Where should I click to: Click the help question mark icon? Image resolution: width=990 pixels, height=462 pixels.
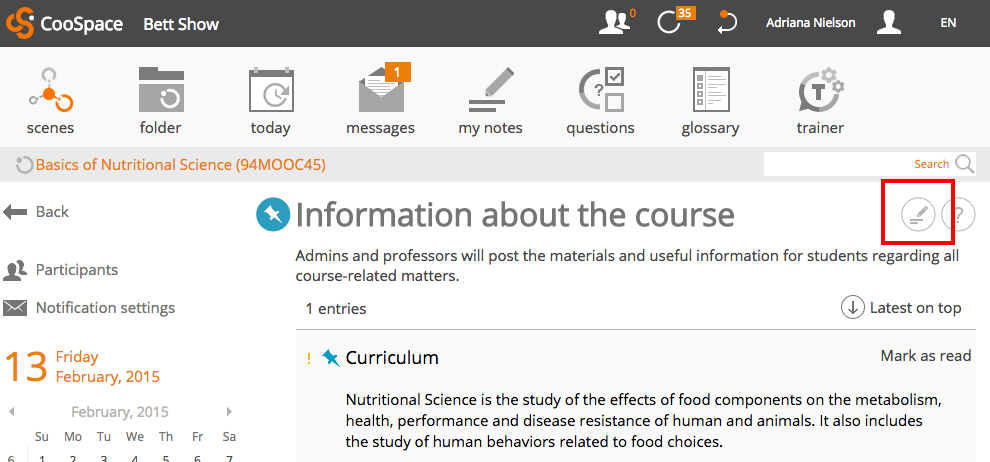click(x=958, y=215)
